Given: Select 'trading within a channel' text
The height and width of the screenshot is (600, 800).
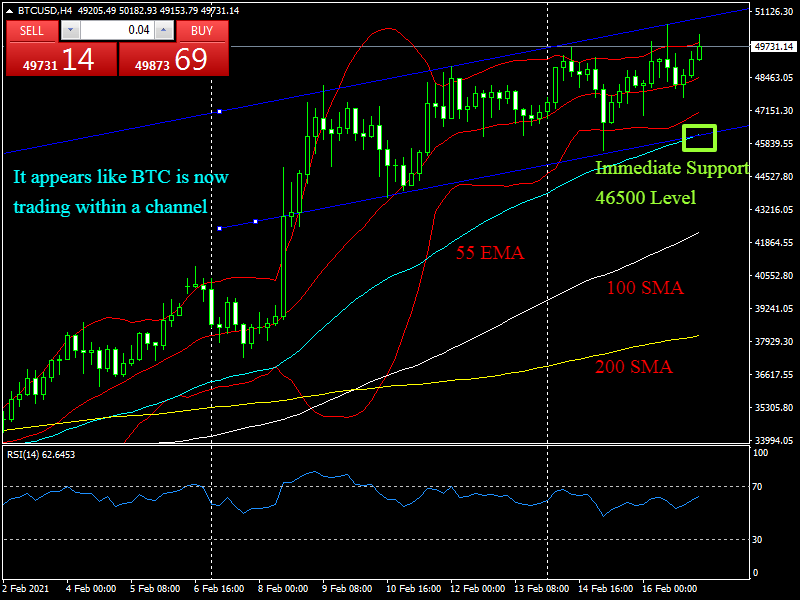Looking at the screenshot, I should pyautogui.click(x=110, y=207).
